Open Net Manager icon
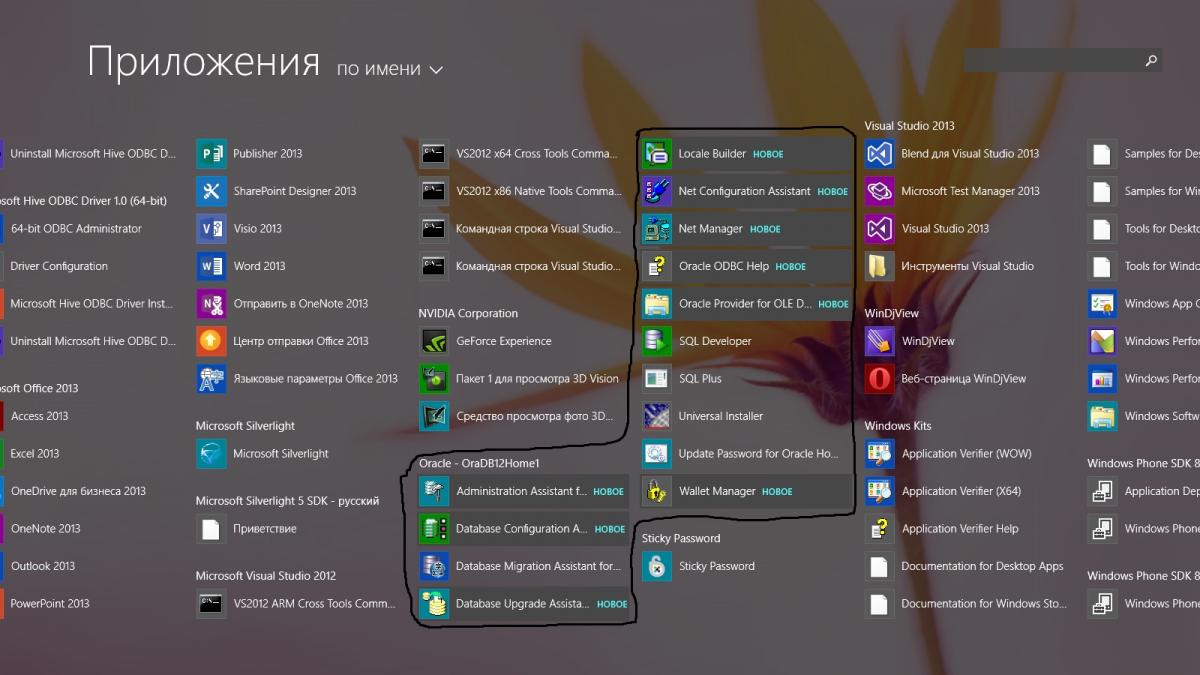The image size is (1200, 675). pyautogui.click(x=656, y=229)
